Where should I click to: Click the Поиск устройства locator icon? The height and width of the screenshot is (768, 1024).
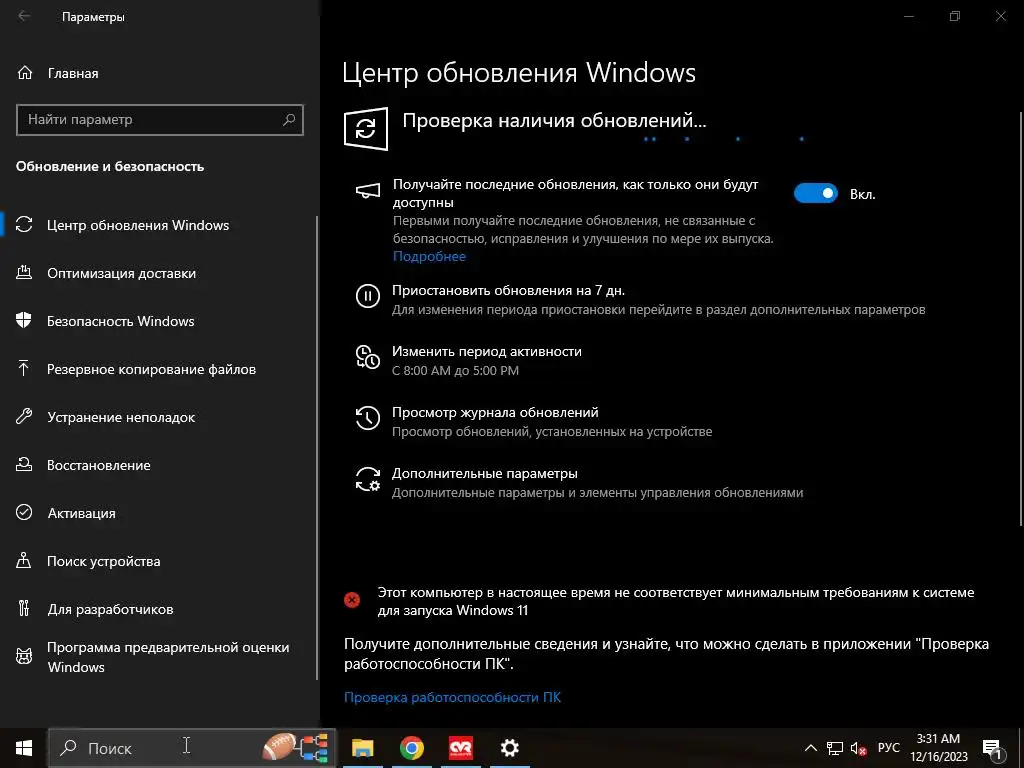(24, 561)
